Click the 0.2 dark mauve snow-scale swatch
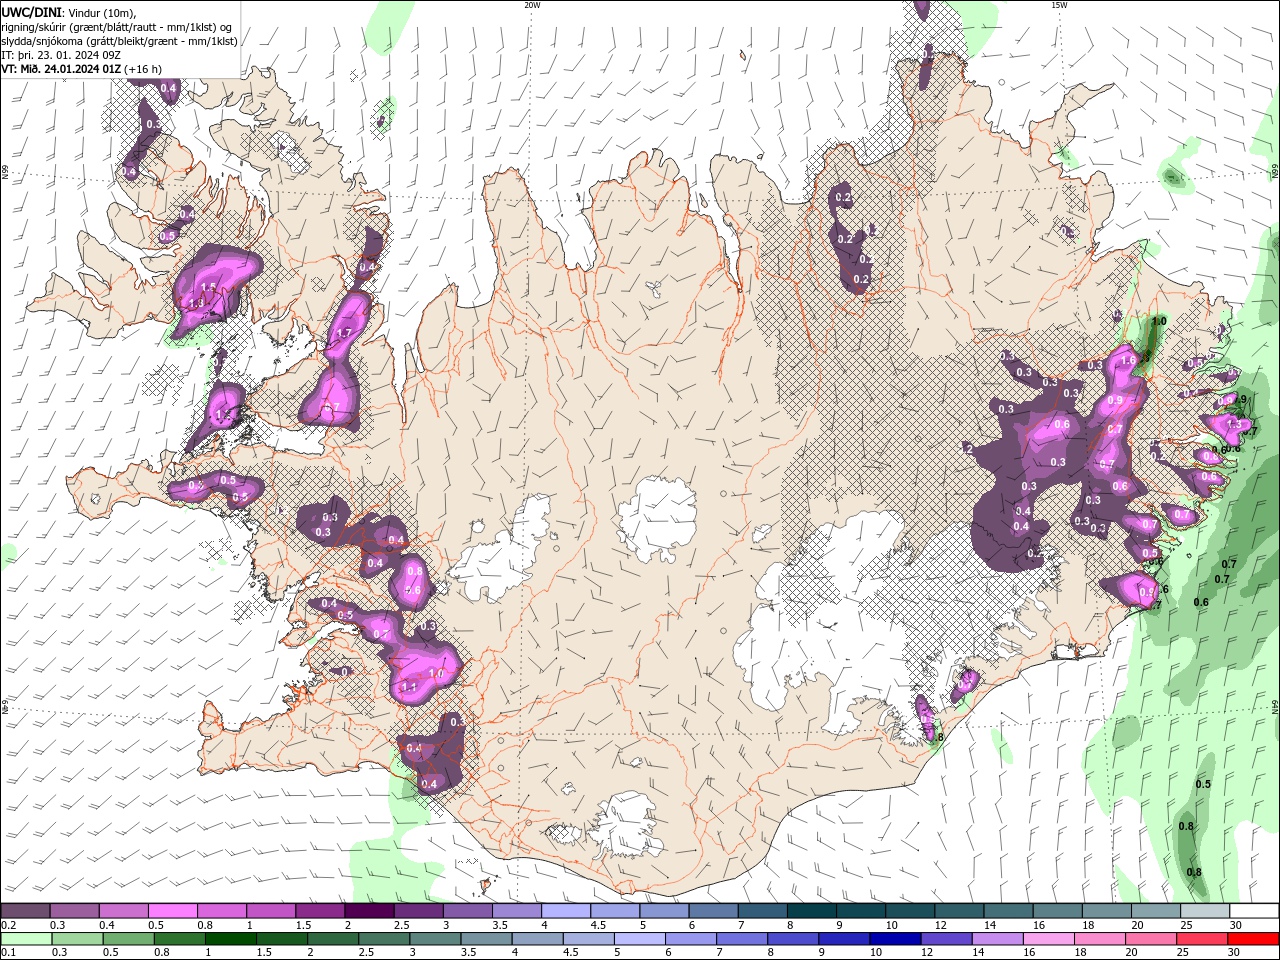 [x=25, y=911]
